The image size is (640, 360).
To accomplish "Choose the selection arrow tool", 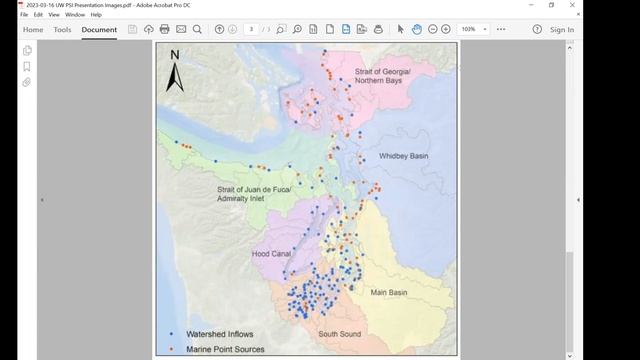I will pyautogui.click(x=400, y=29).
